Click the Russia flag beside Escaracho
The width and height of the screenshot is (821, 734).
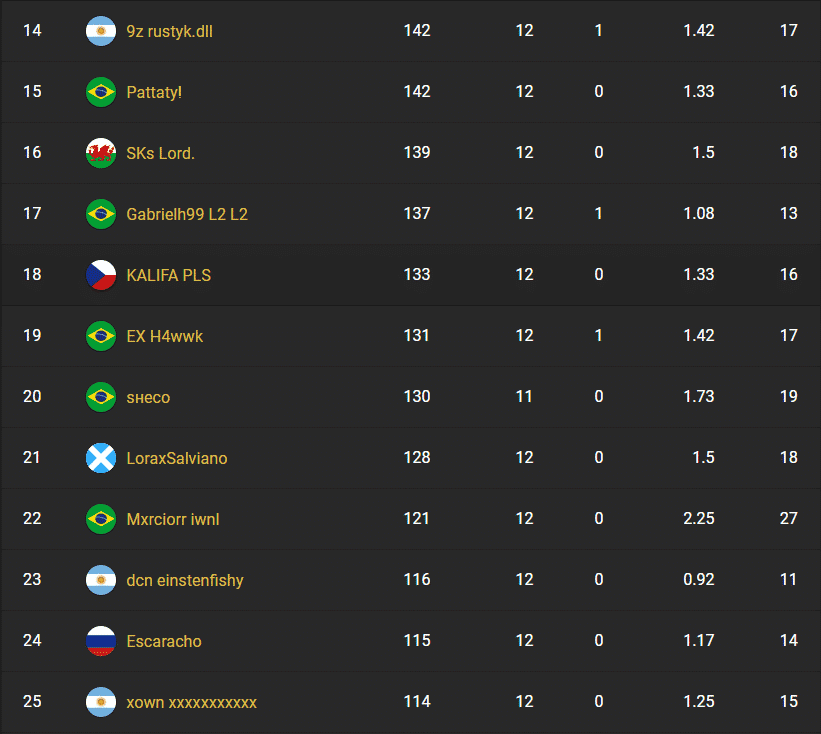coord(100,641)
